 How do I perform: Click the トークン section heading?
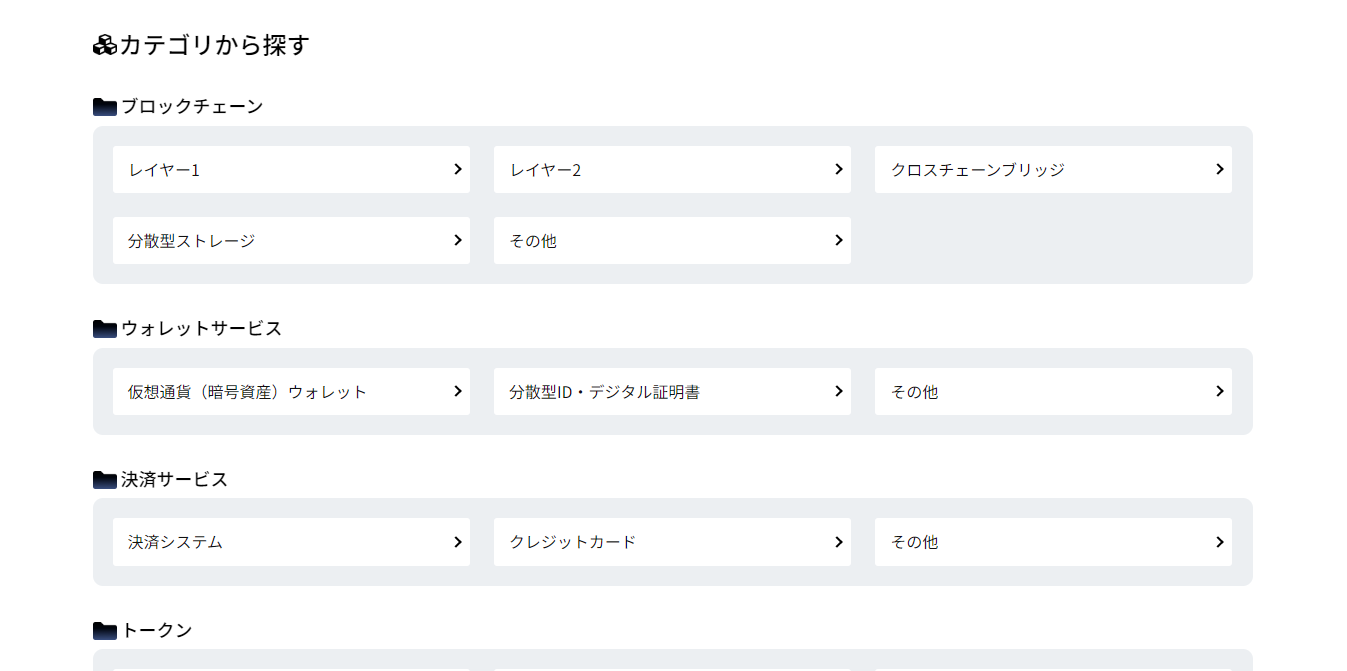click(x=157, y=631)
